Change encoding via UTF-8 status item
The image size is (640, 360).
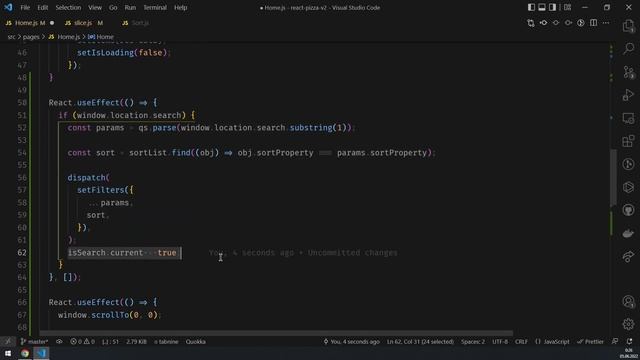(500, 342)
